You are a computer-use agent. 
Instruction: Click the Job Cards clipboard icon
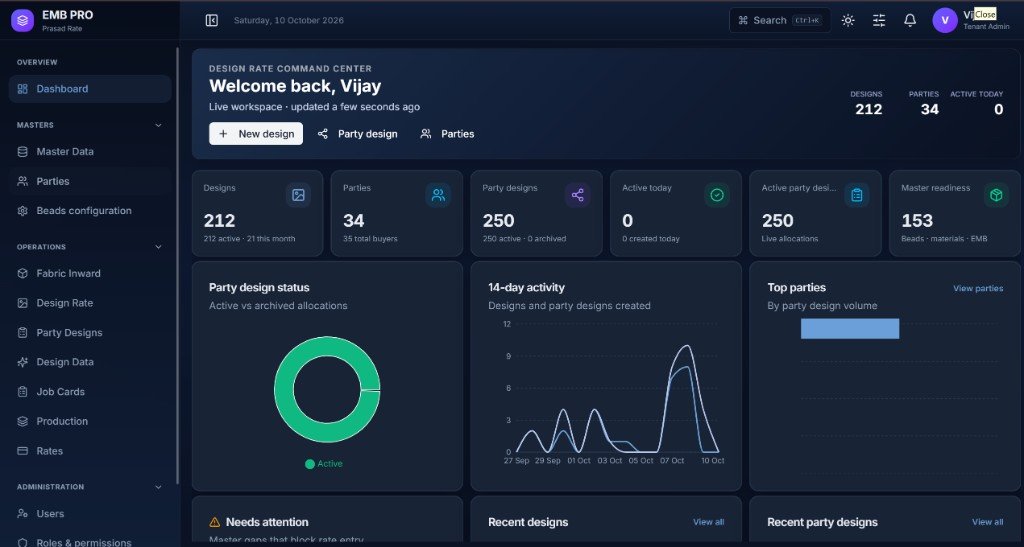[22, 392]
